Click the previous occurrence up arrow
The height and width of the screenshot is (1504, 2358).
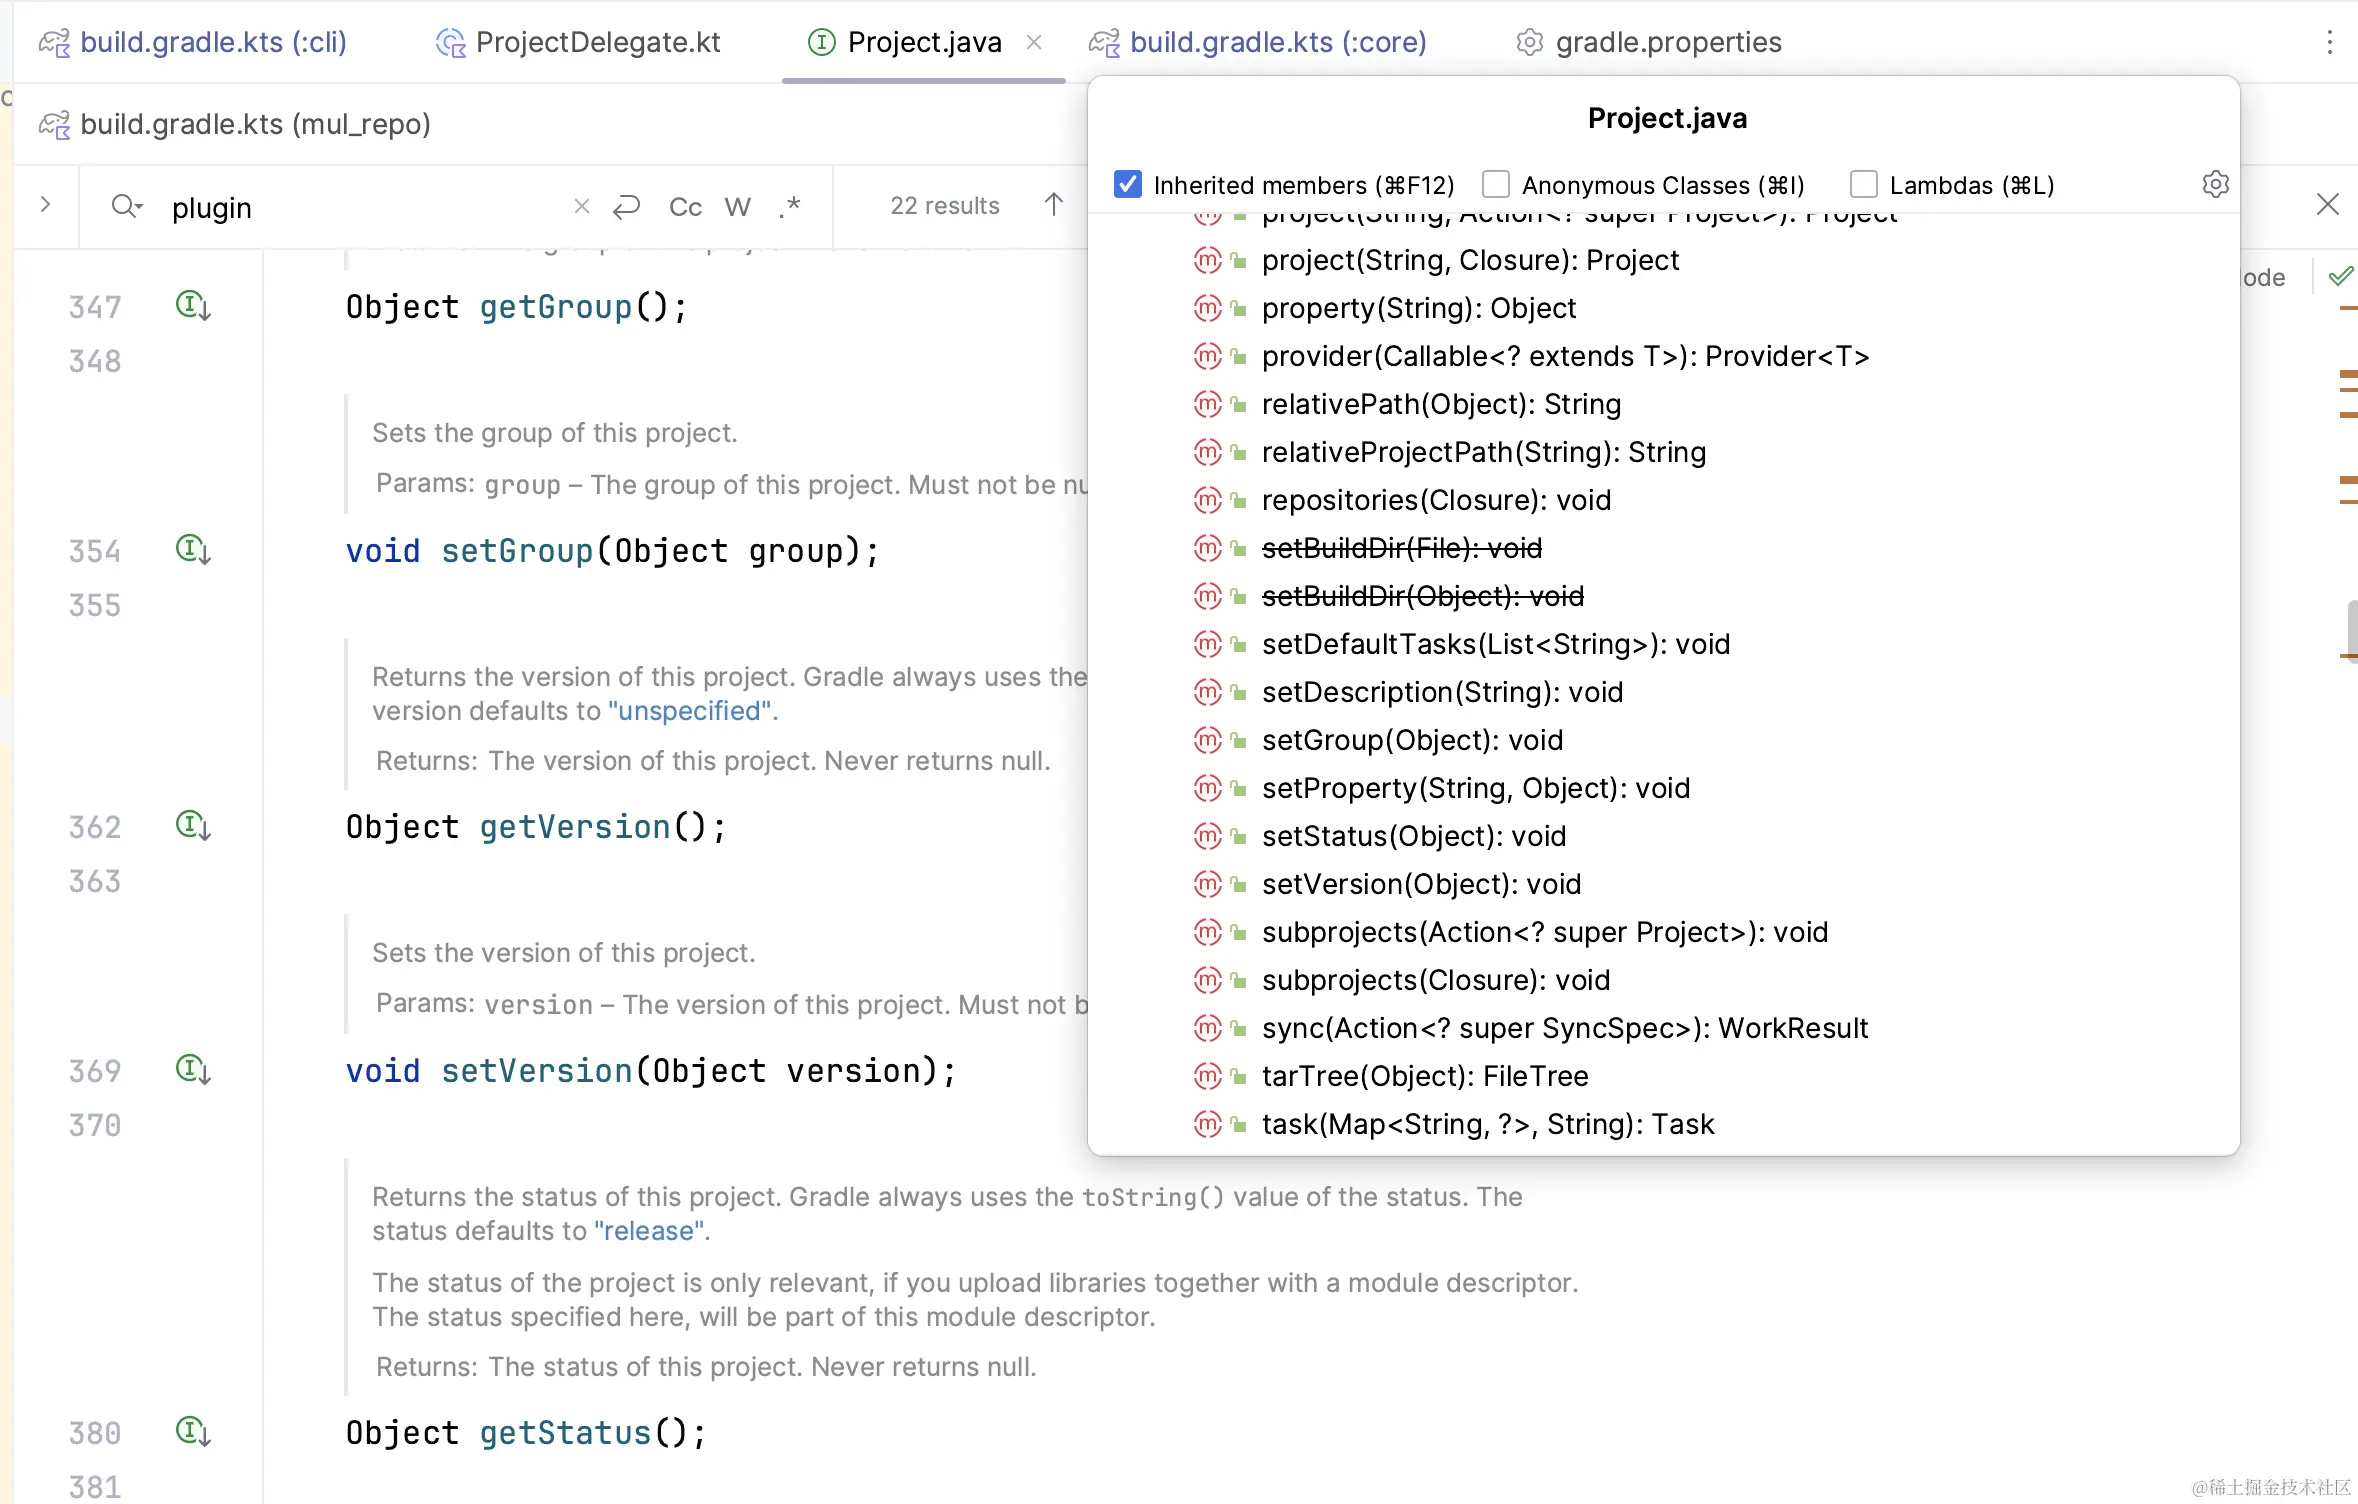click(1053, 205)
